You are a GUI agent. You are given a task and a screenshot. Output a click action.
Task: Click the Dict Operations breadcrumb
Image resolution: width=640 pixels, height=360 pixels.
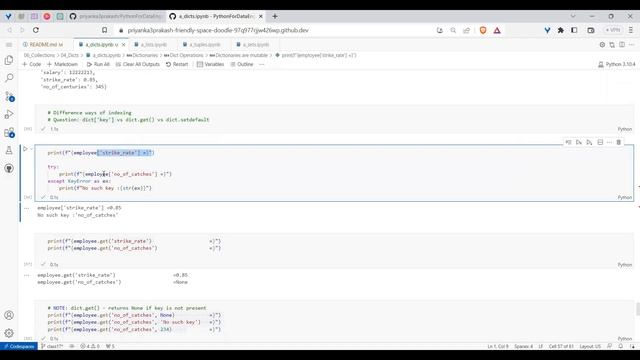184,55
